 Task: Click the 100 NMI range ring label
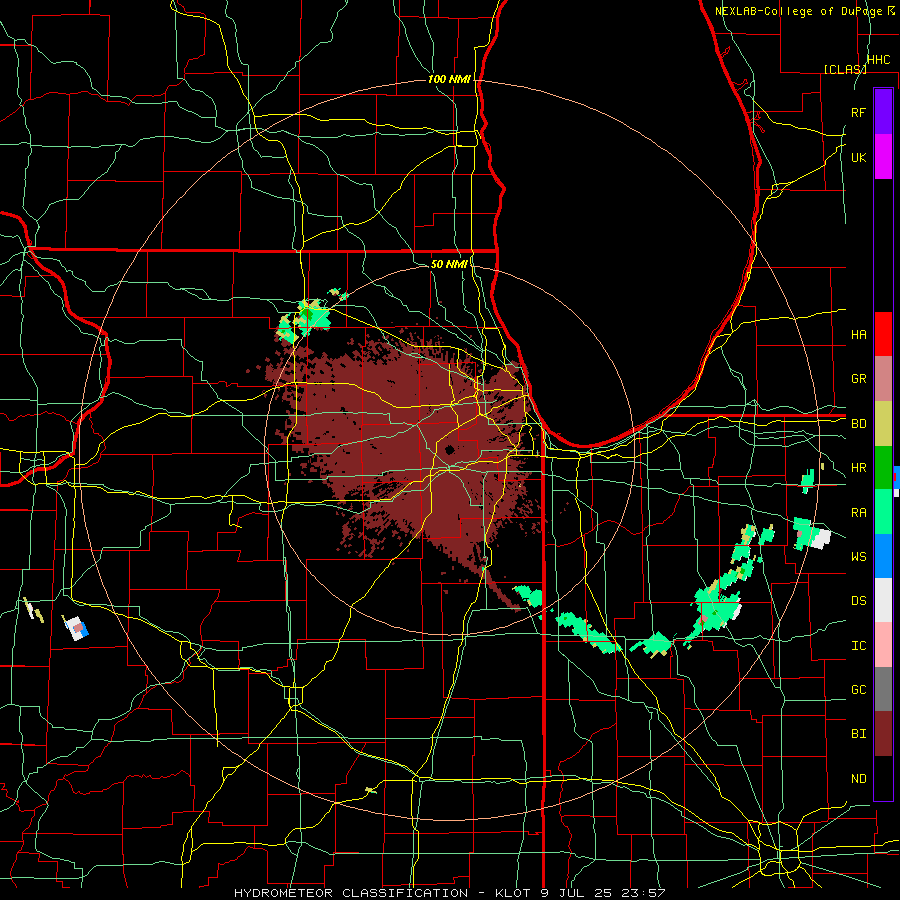pyautogui.click(x=449, y=79)
